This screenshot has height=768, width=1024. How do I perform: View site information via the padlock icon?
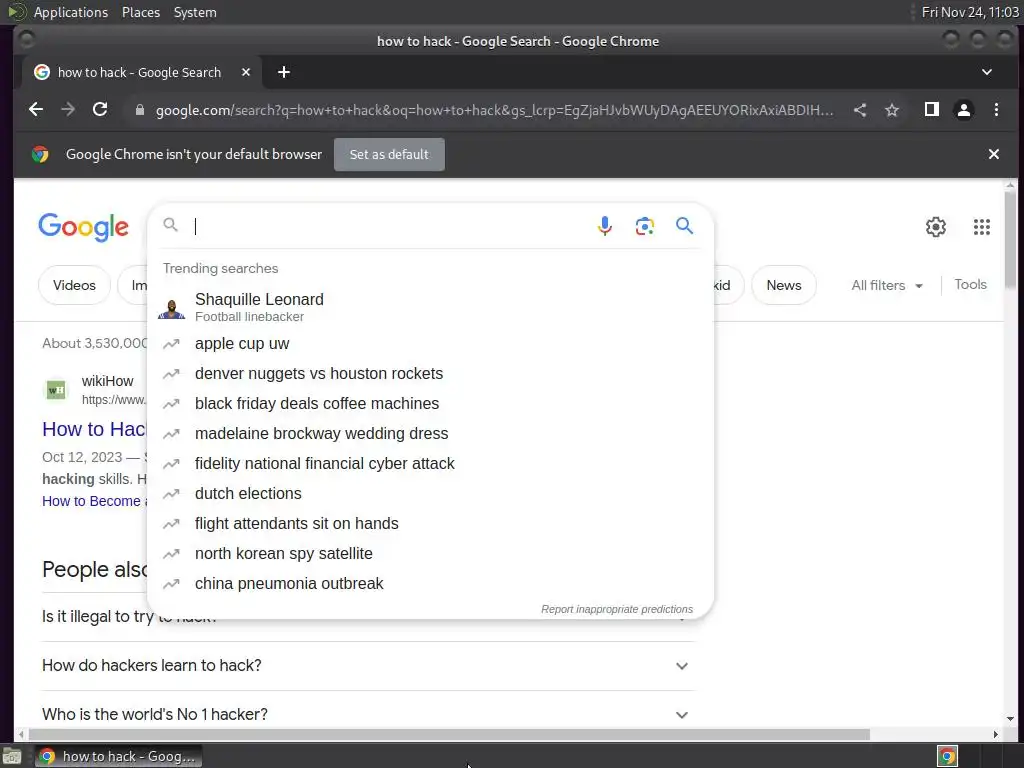139,110
